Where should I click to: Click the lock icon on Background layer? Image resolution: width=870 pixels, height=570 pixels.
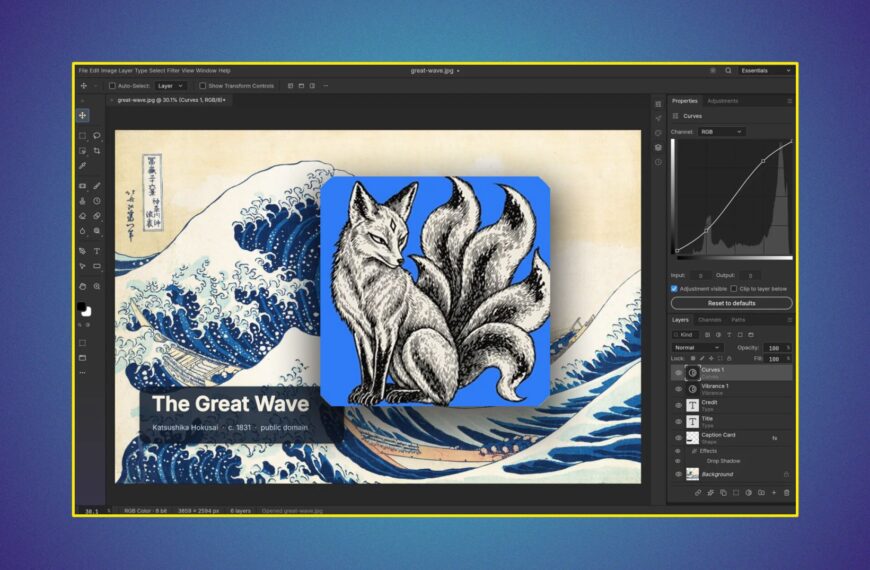click(x=786, y=474)
